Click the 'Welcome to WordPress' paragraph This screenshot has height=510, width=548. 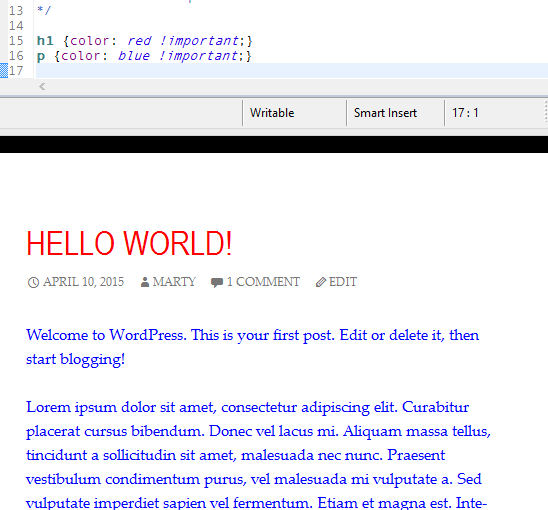252,347
